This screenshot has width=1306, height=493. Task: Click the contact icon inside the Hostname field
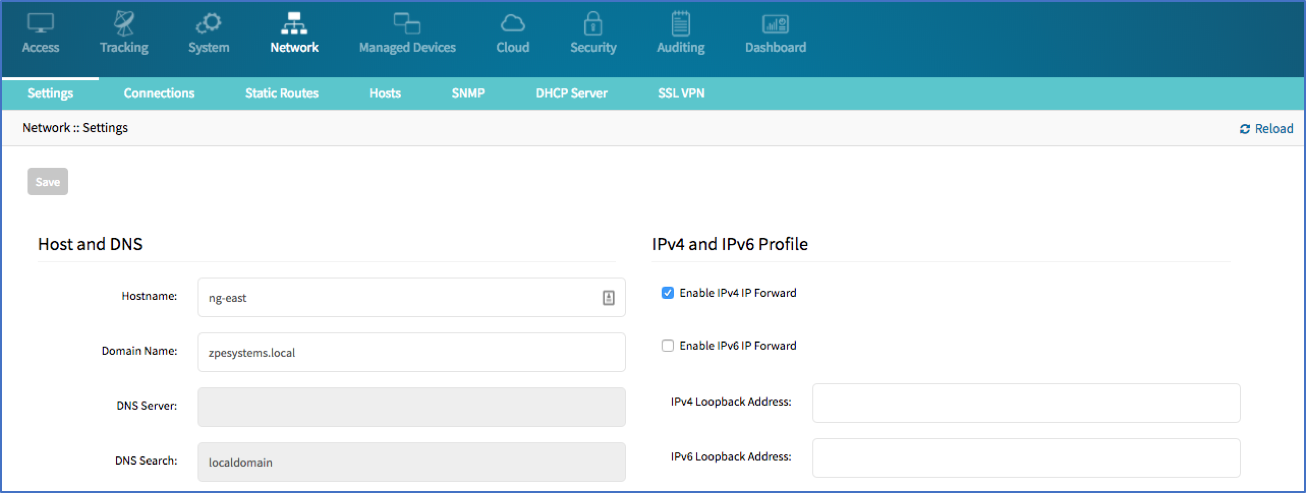[x=608, y=297]
